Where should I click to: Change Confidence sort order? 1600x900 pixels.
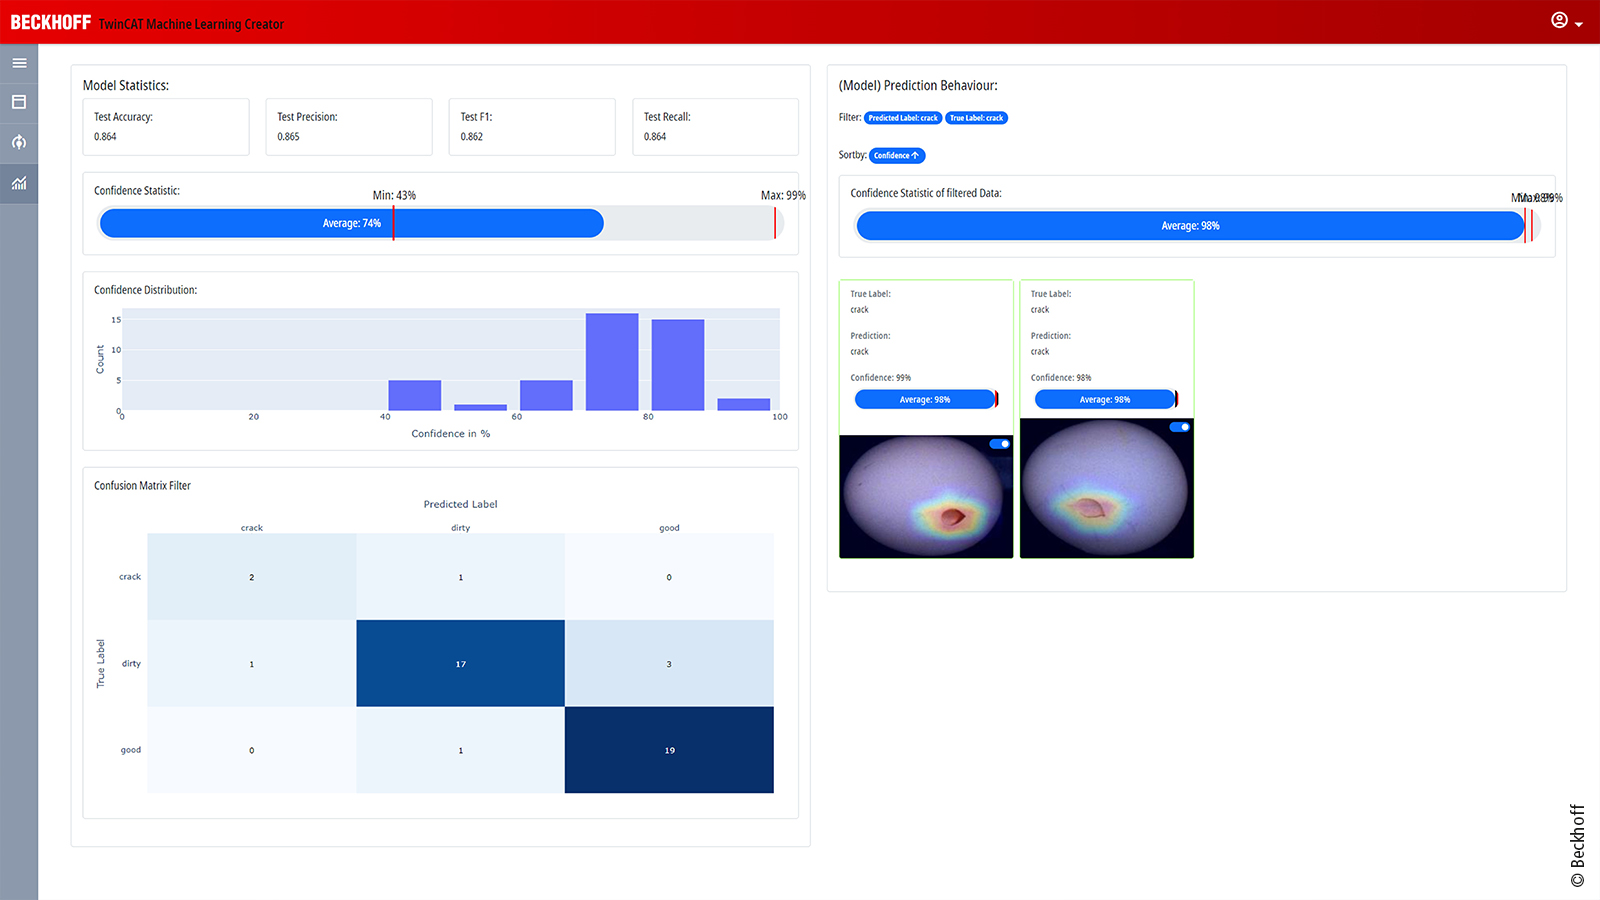click(x=896, y=156)
